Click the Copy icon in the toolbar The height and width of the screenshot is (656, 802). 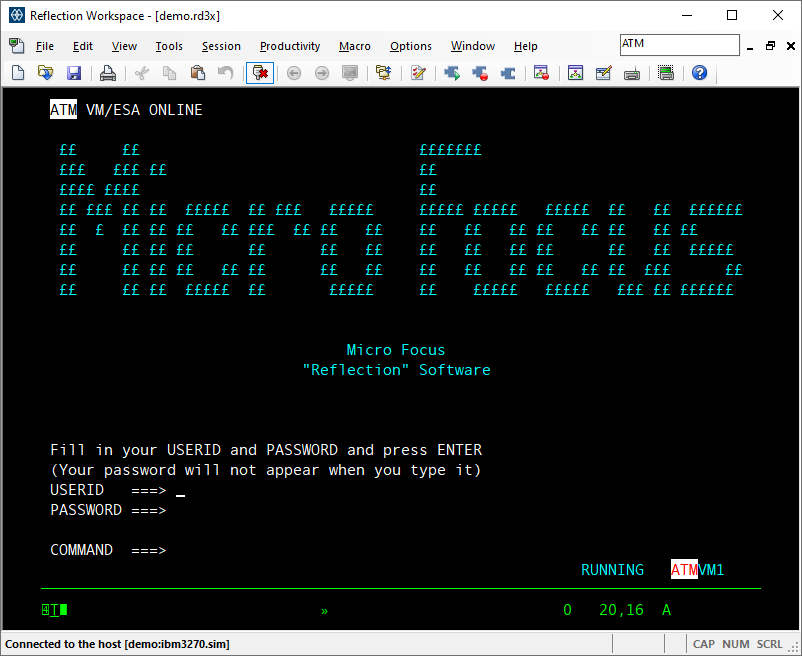(x=169, y=73)
